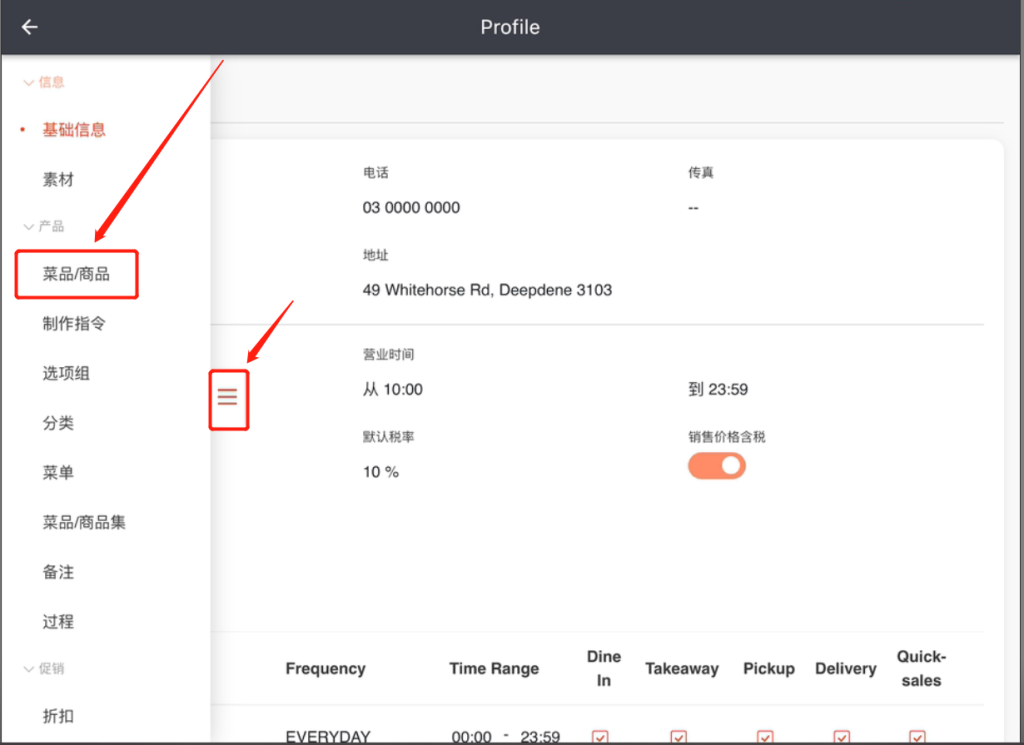Open 制作指令 in sidebar
Viewport: 1024px width, 745px height.
tap(74, 323)
